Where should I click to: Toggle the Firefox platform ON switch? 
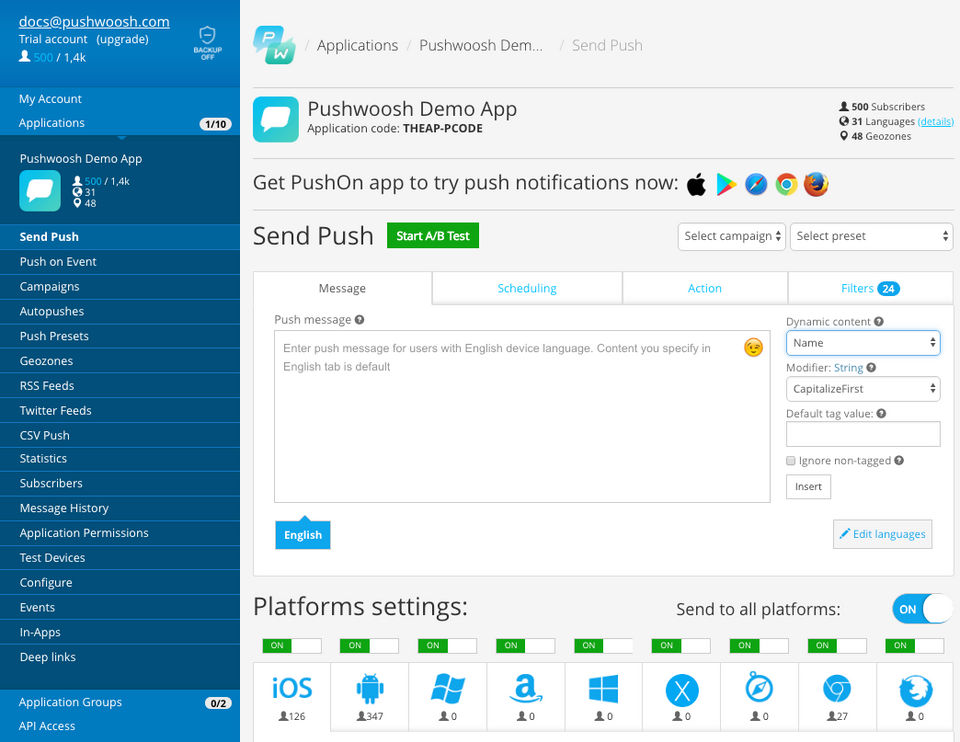(x=915, y=645)
